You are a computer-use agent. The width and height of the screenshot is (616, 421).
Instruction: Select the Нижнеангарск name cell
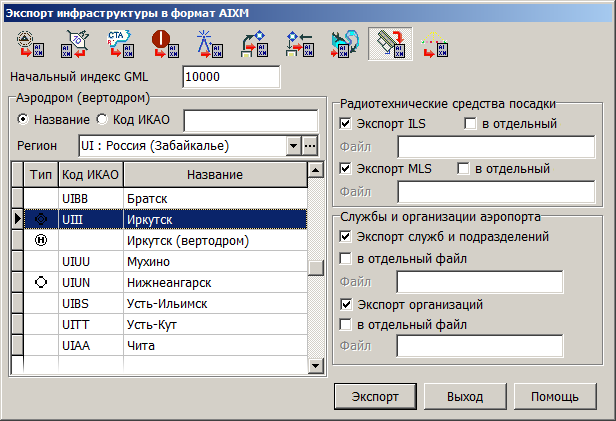(215, 282)
